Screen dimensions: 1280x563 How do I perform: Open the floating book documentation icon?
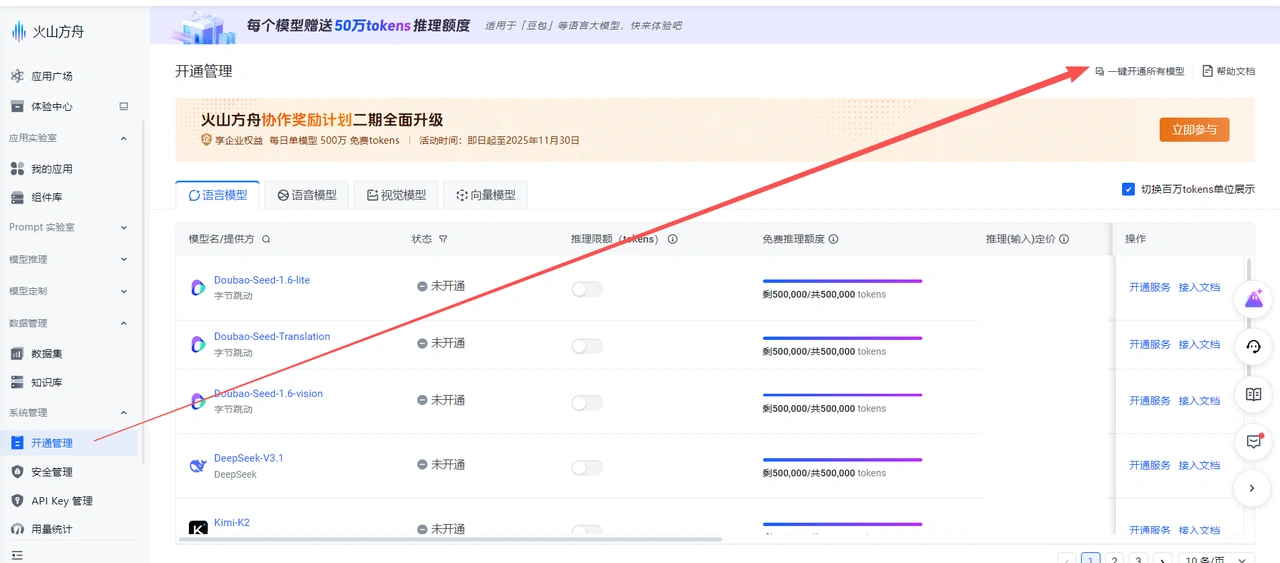[x=1253, y=394]
